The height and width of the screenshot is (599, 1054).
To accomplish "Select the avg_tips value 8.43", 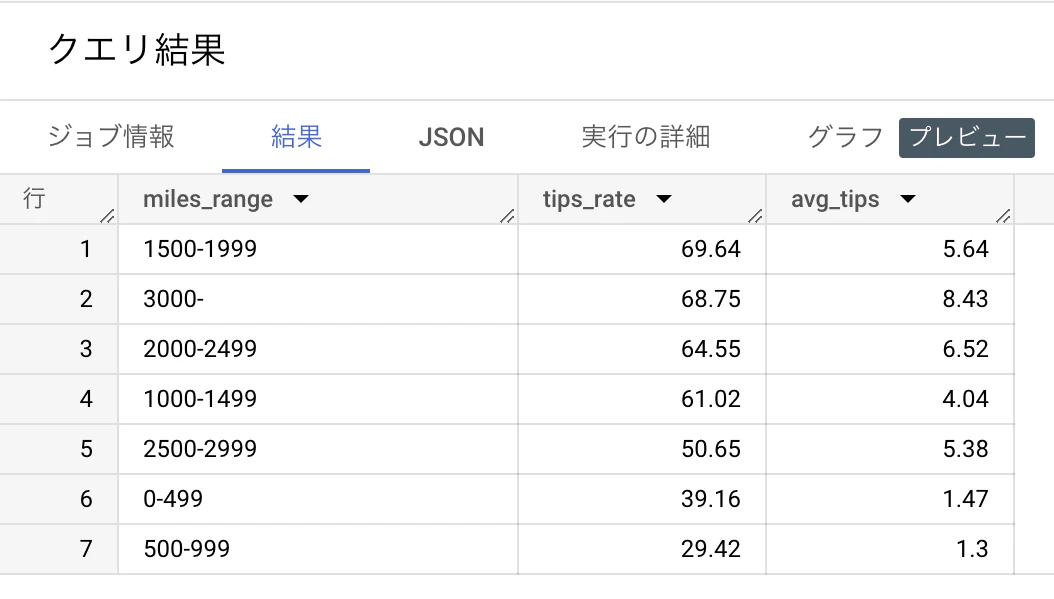I will tap(965, 299).
